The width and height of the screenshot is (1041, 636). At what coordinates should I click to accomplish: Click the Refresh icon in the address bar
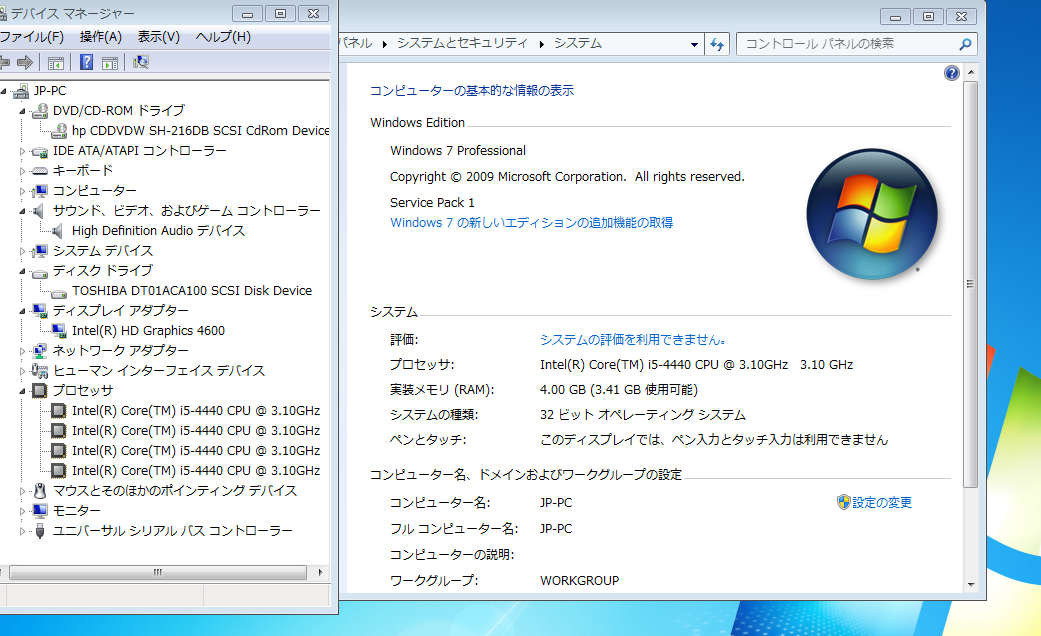(x=717, y=44)
